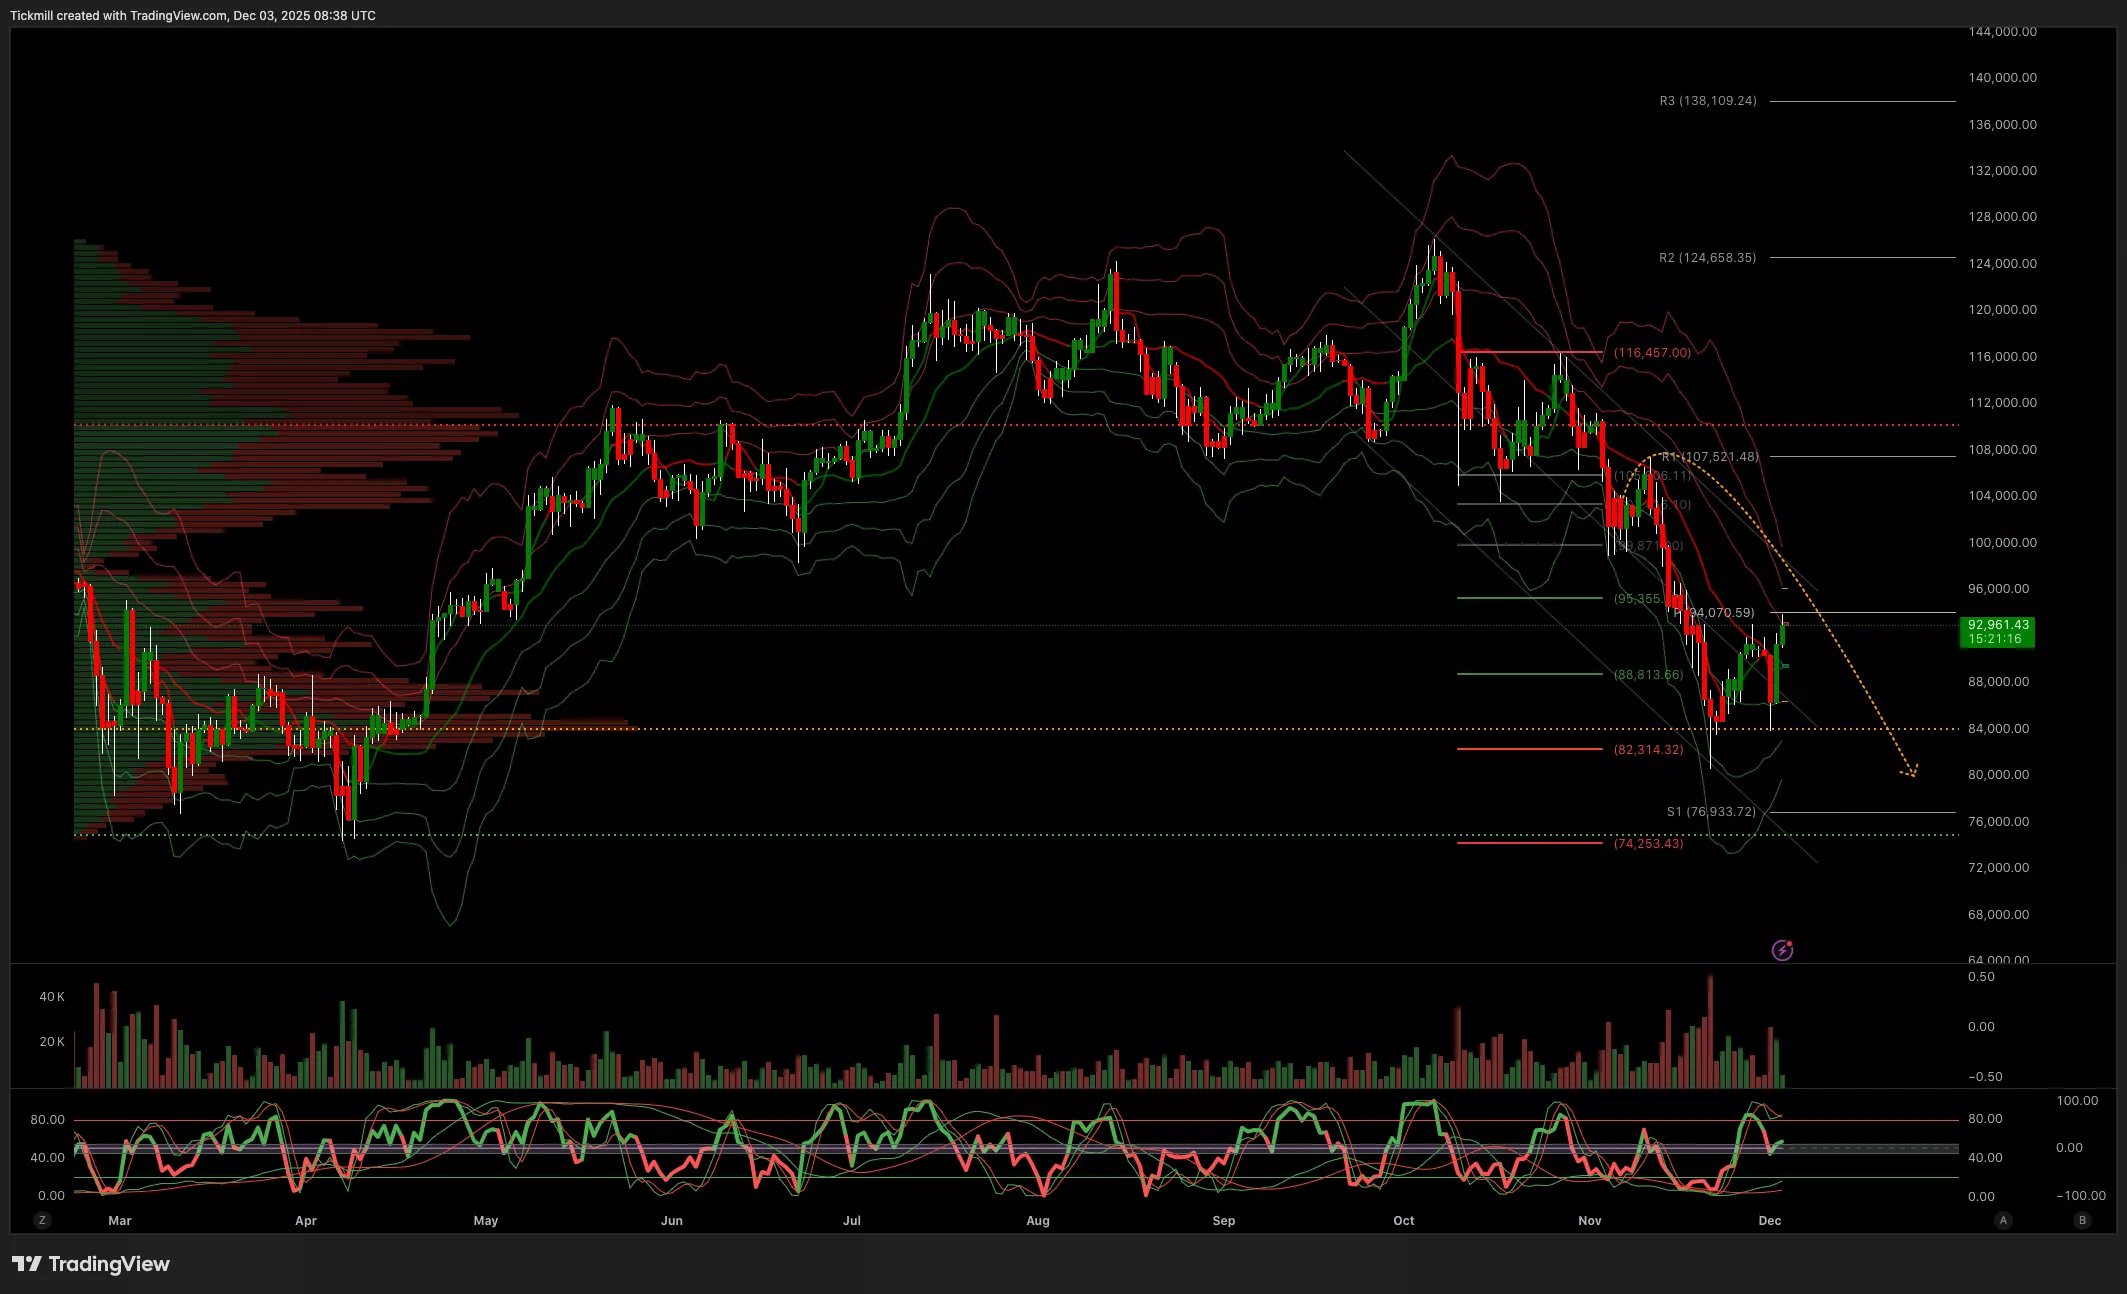Image resolution: width=2127 pixels, height=1294 pixels.
Task: Click the 40 K volume axis label
Action: click(52, 996)
